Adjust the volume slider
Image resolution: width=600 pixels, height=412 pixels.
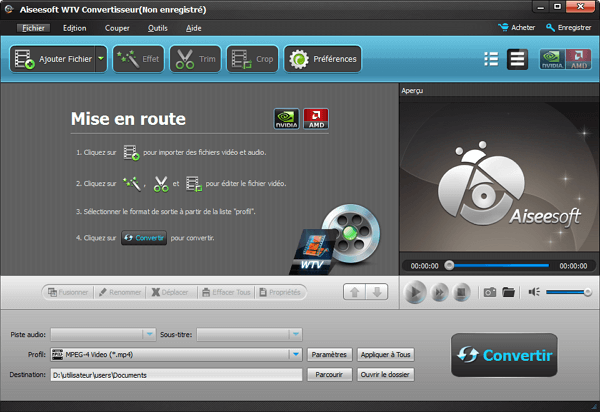click(569, 292)
